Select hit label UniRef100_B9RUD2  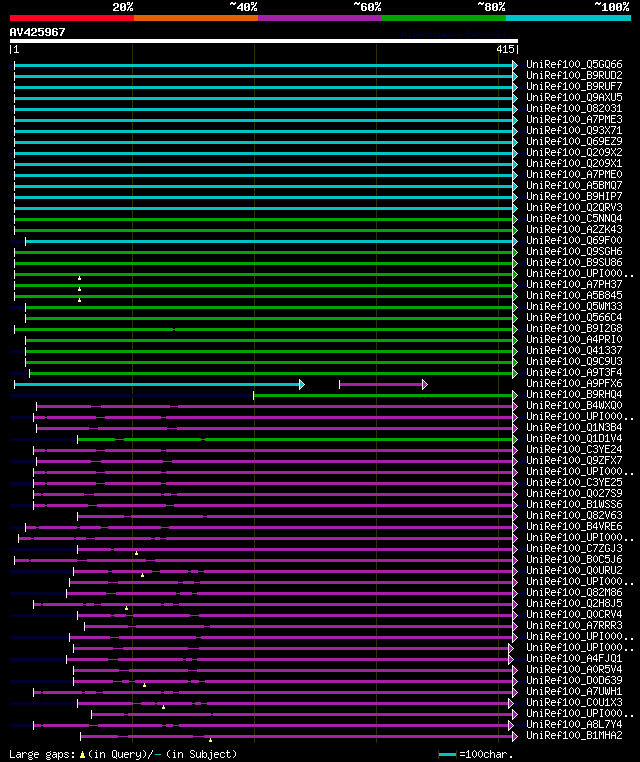(x=574, y=75)
